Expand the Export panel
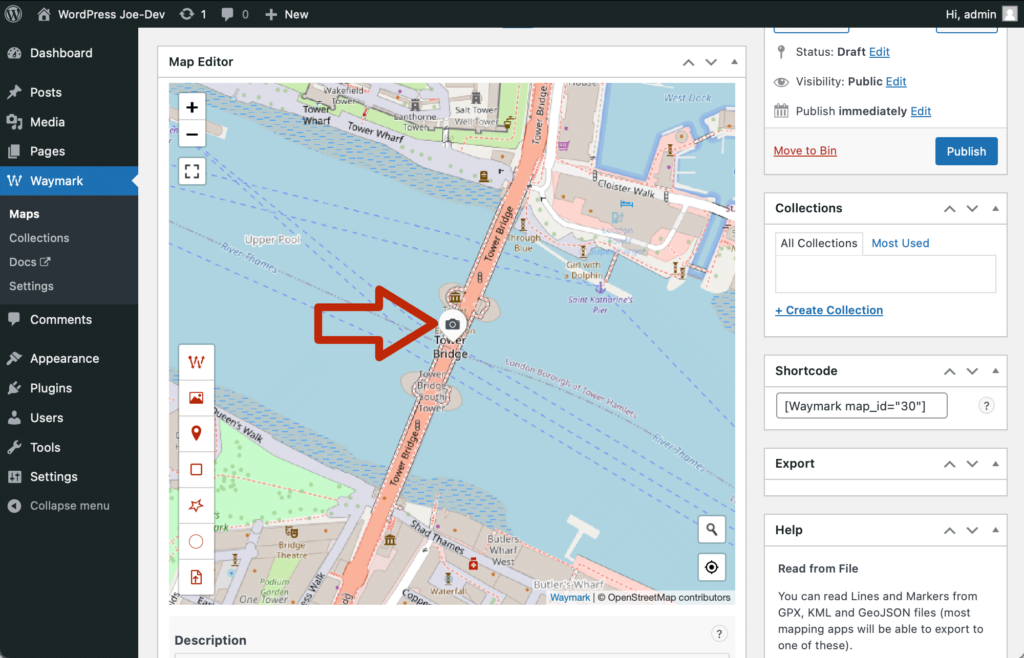The image size is (1024, 658). [x=995, y=464]
